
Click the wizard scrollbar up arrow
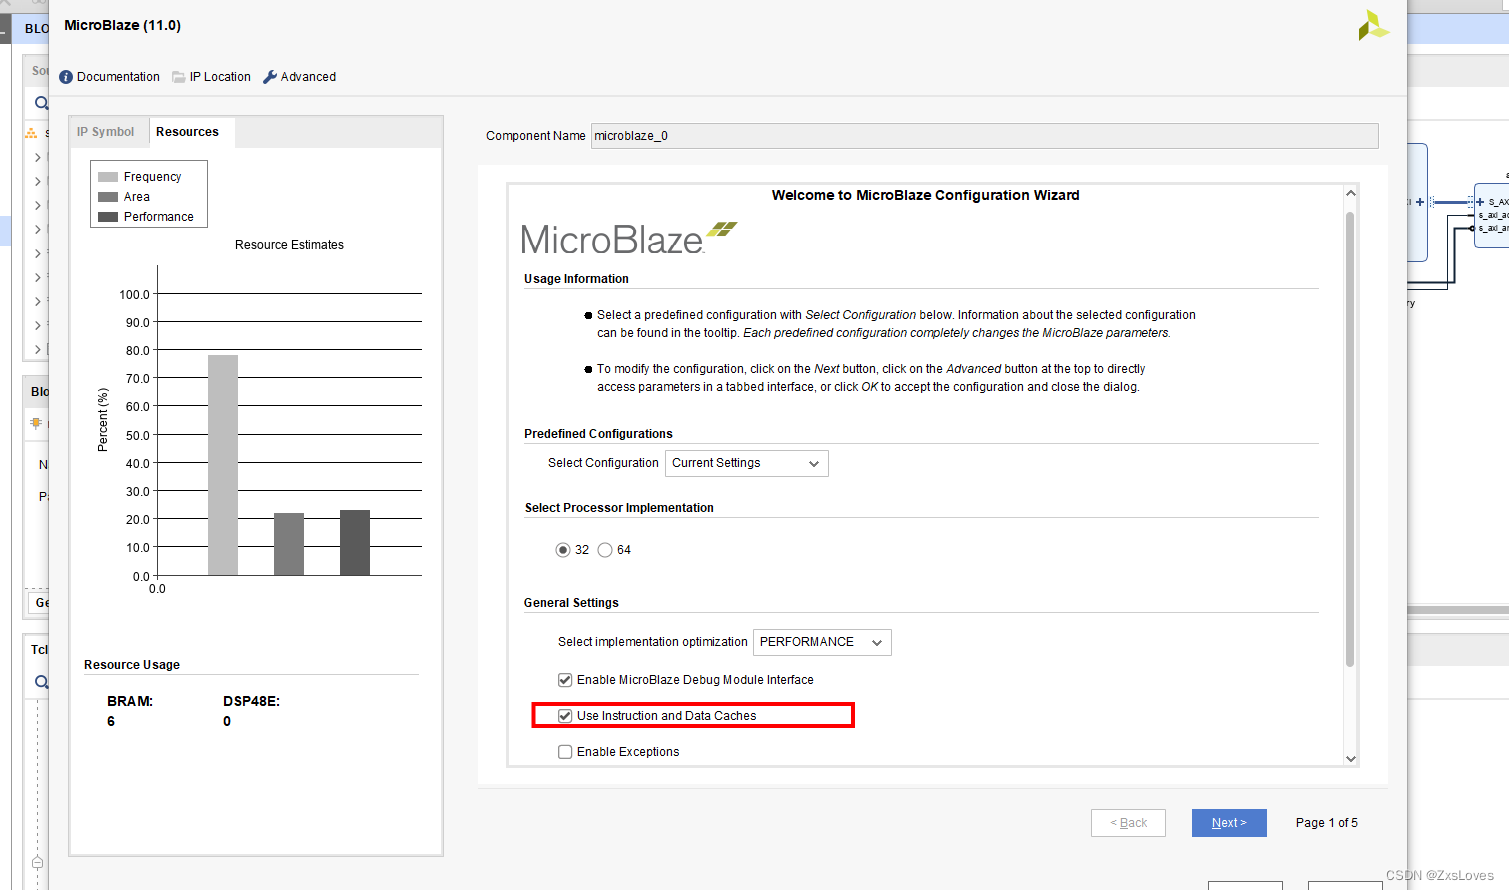click(1350, 193)
